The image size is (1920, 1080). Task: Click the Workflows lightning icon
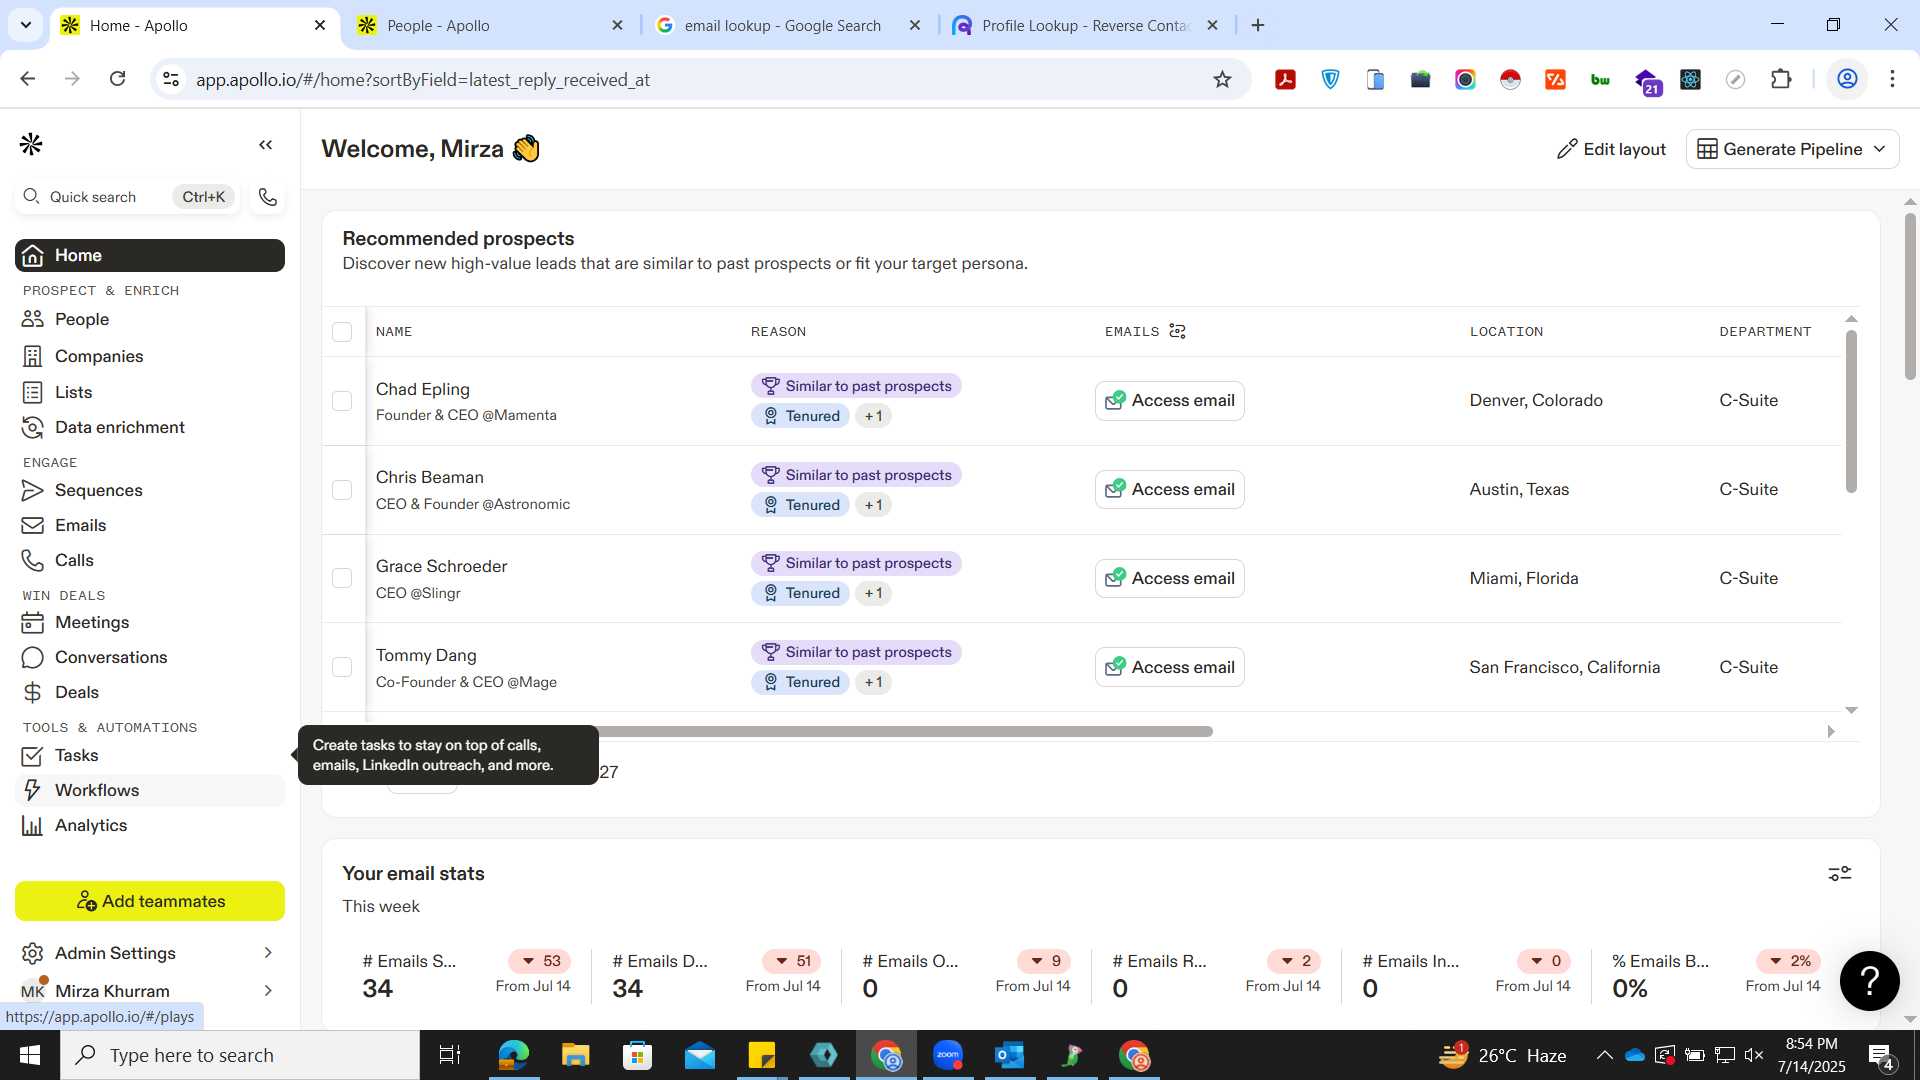tap(33, 790)
